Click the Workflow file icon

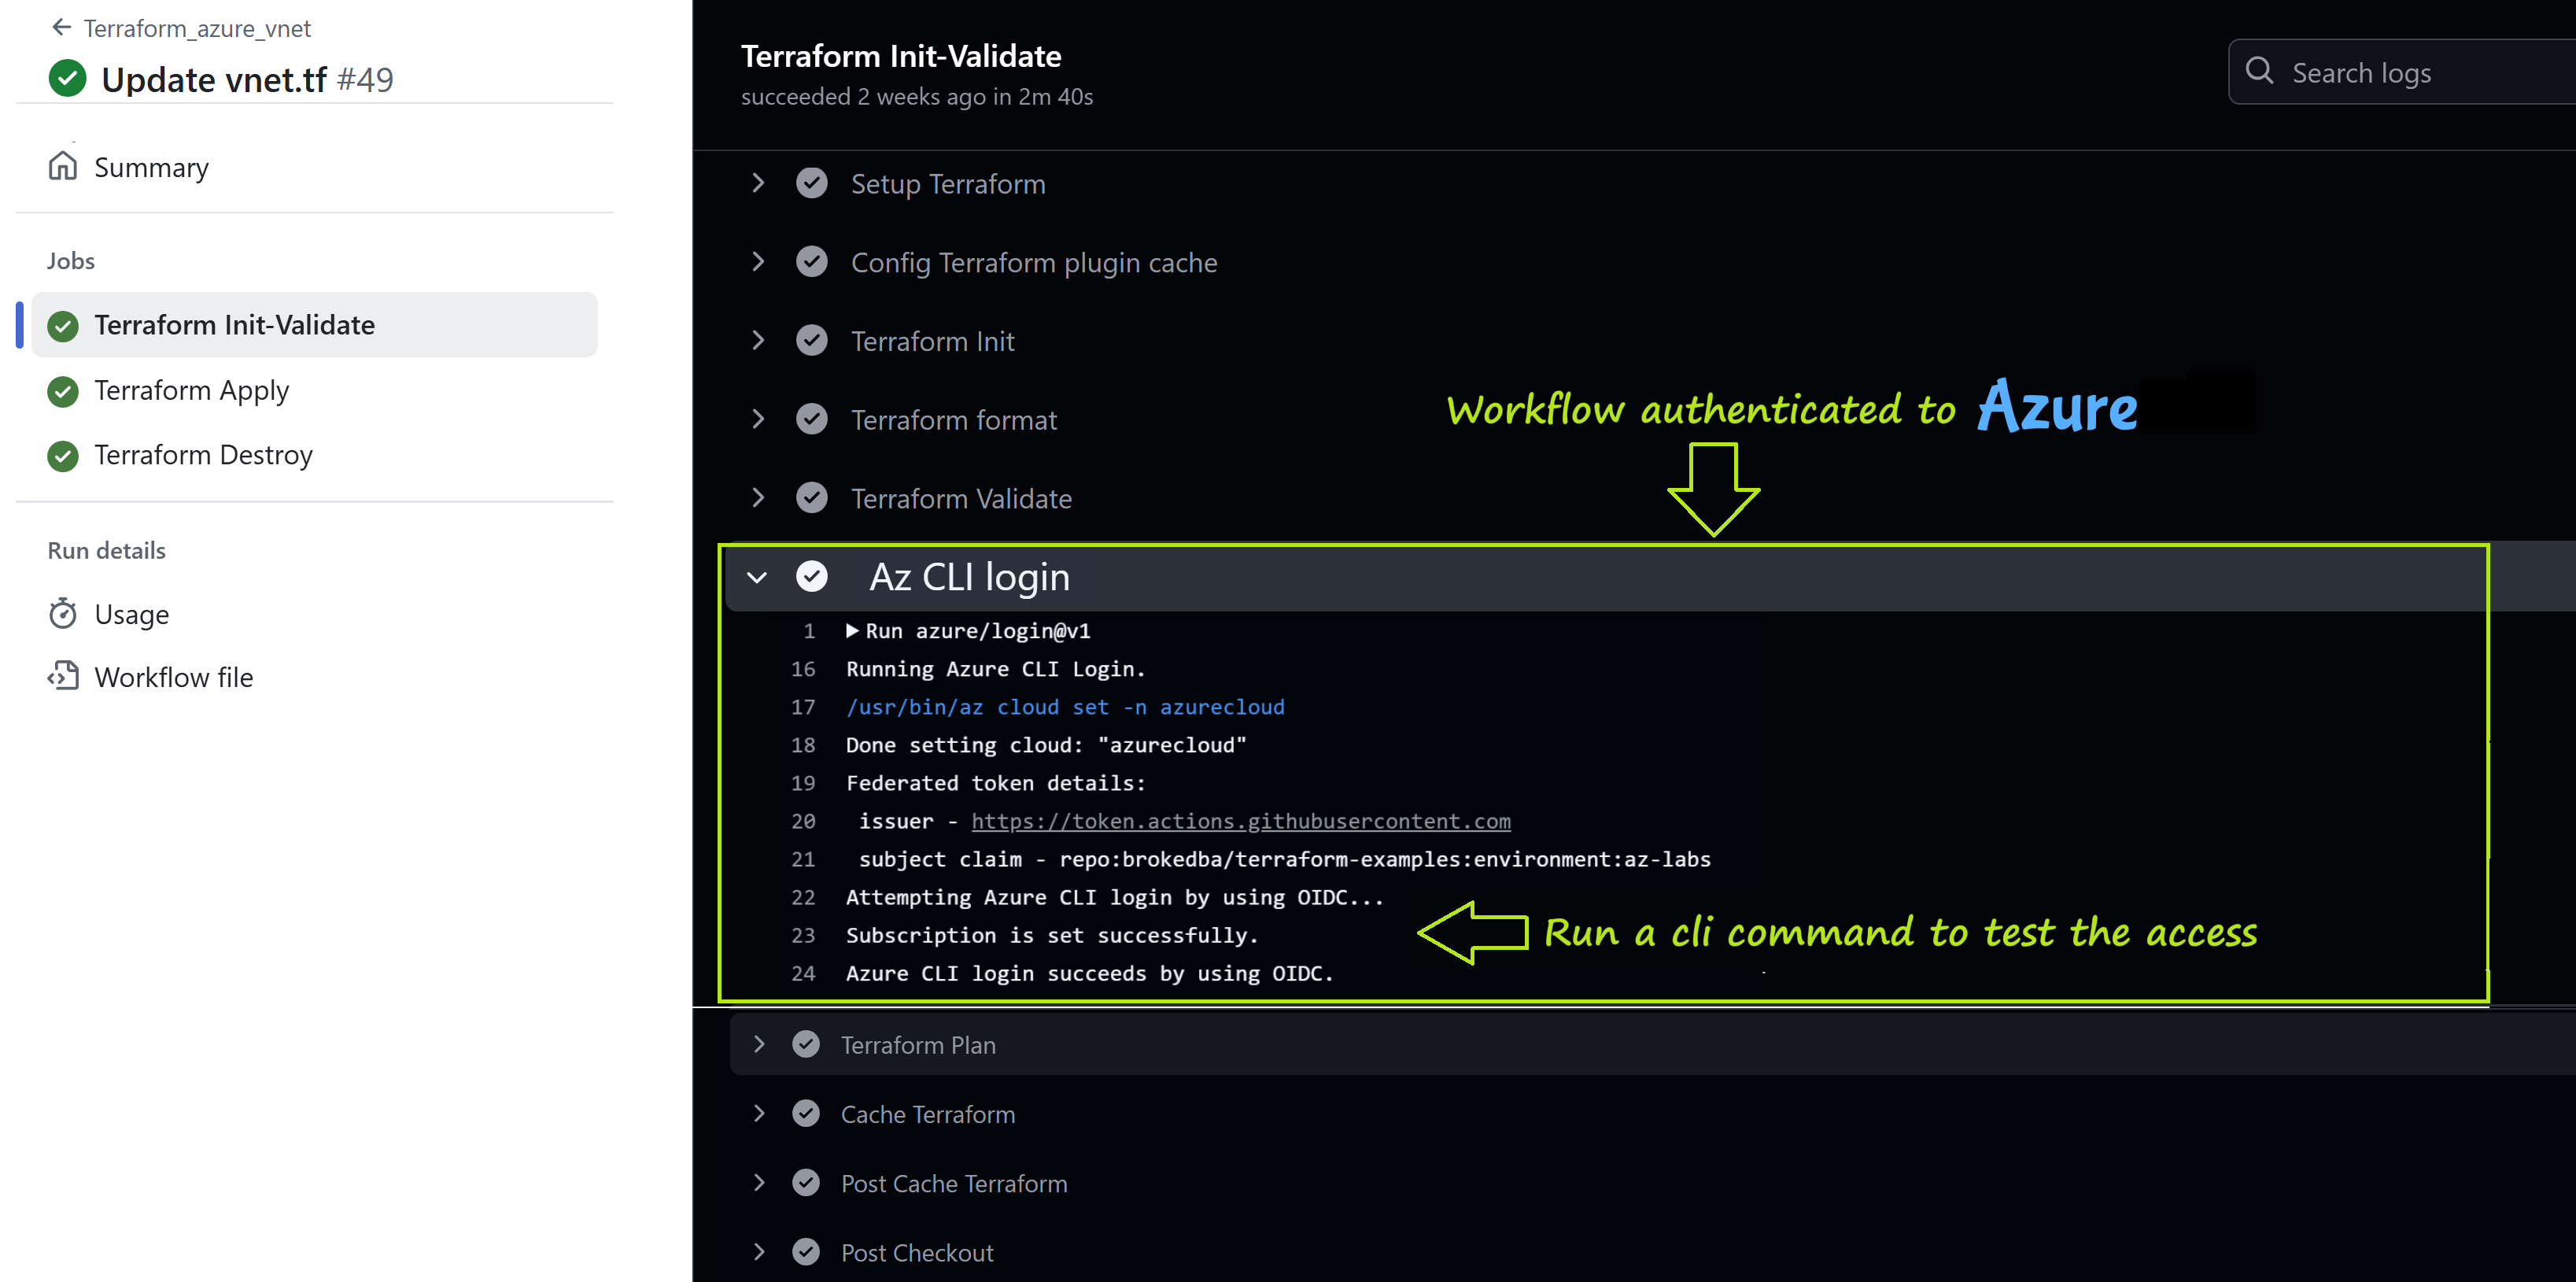pyautogui.click(x=63, y=676)
